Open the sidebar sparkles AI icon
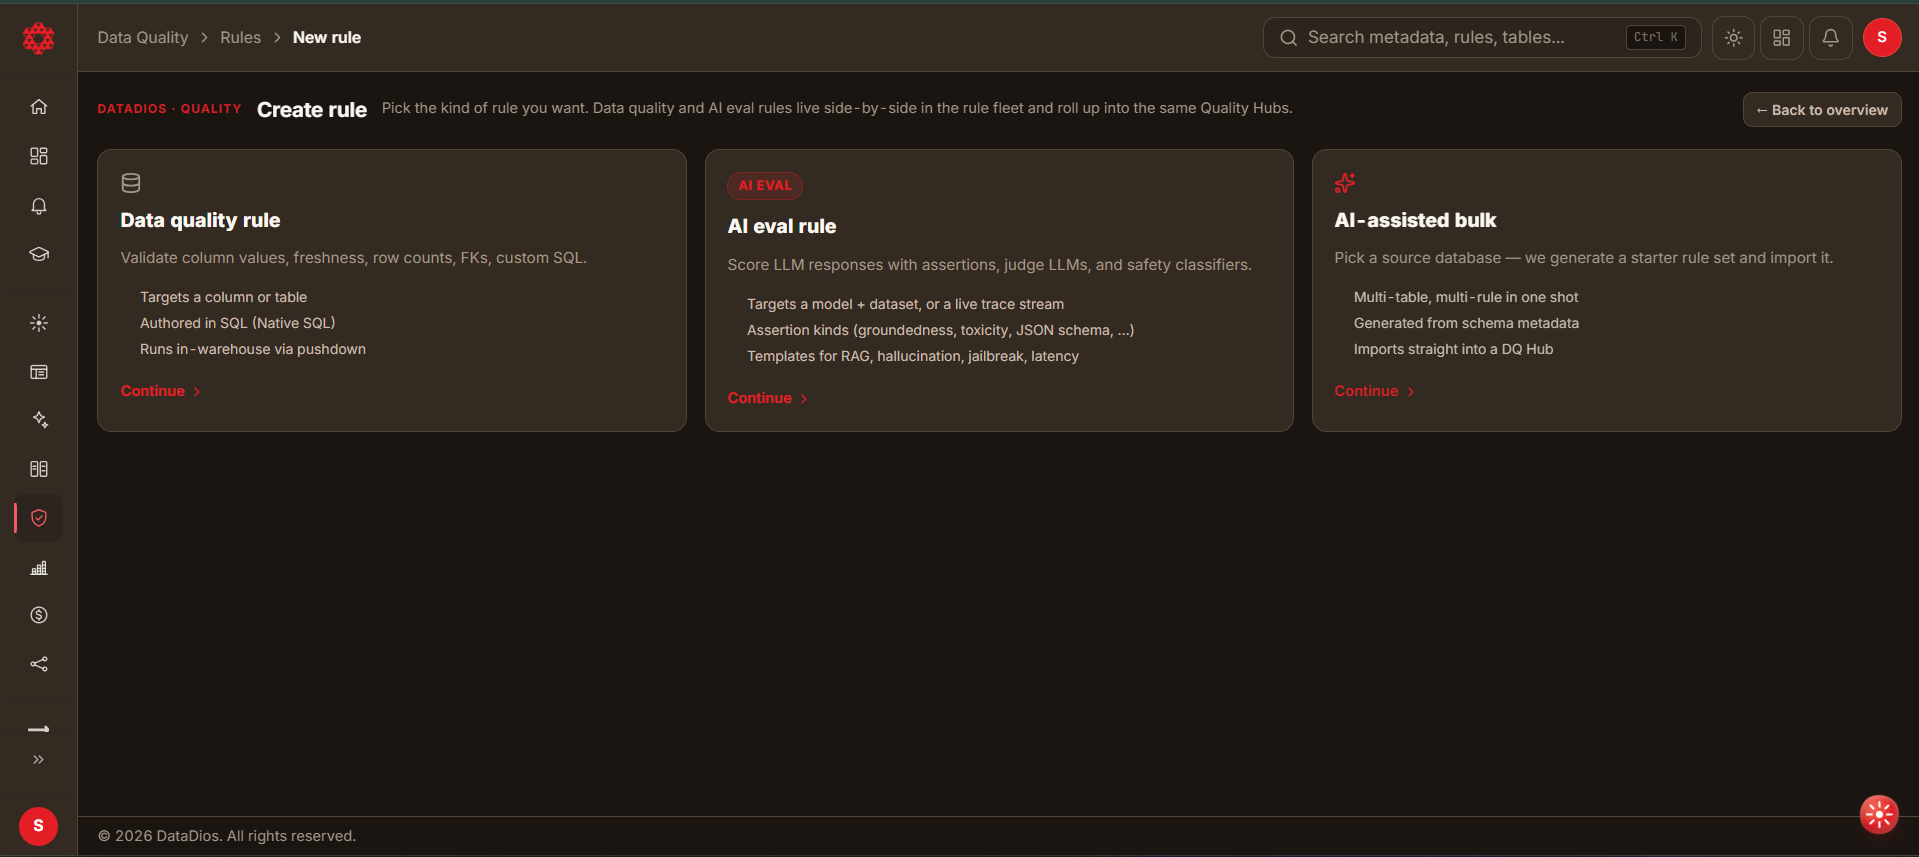The height and width of the screenshot is (857, 1919). click(39, 420)
